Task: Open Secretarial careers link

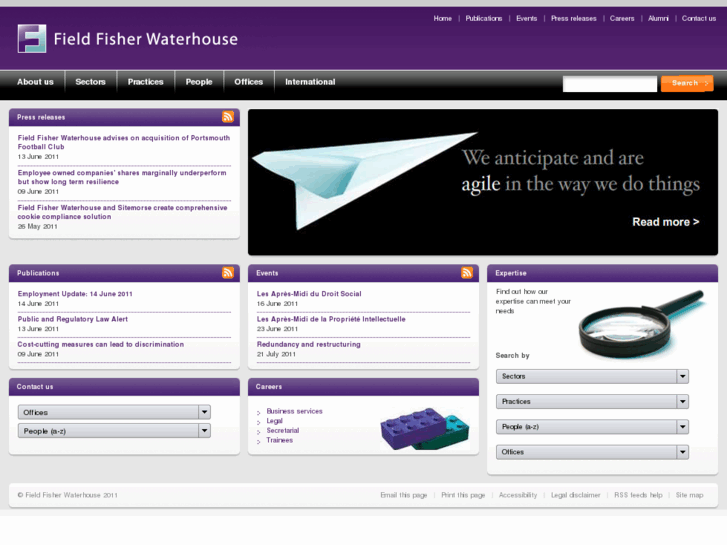Action: pyautogui.click(x=283, y=430)
